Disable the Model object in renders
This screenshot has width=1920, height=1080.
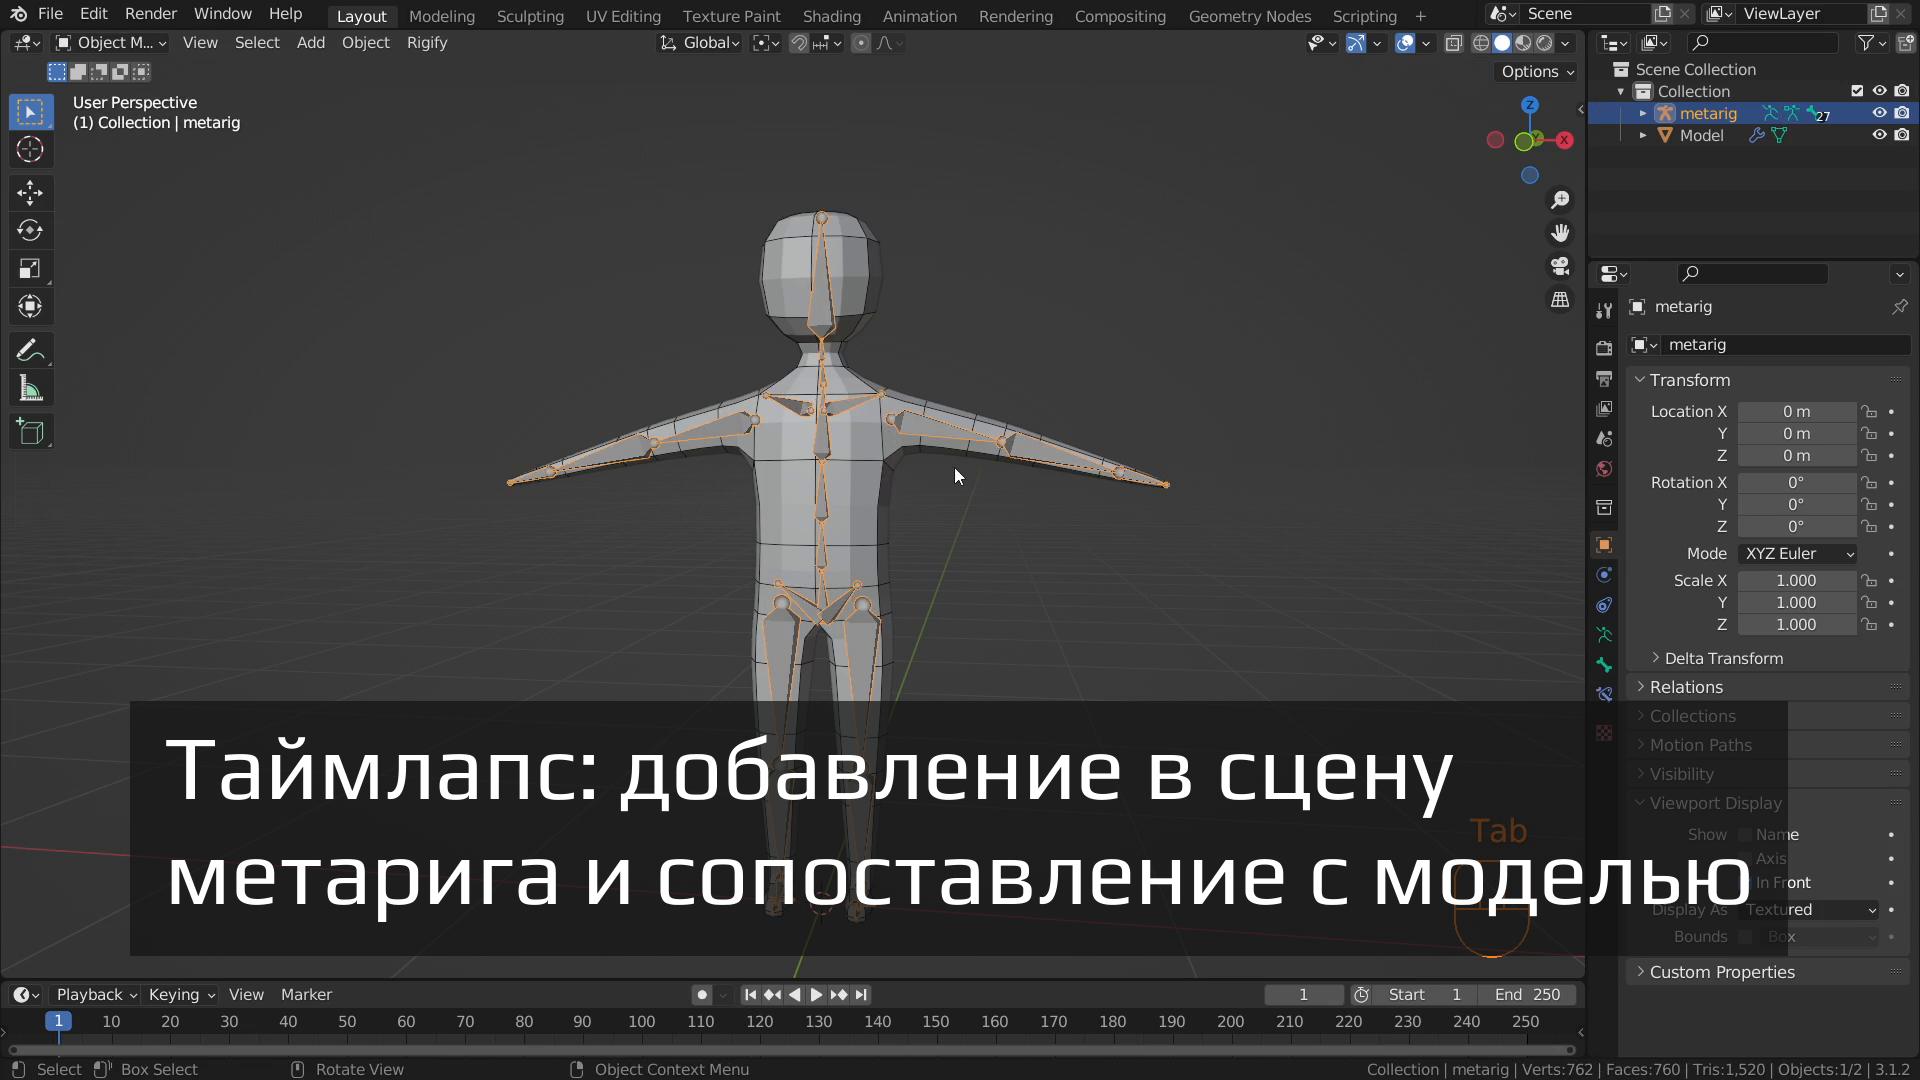tap(1903, 135)
